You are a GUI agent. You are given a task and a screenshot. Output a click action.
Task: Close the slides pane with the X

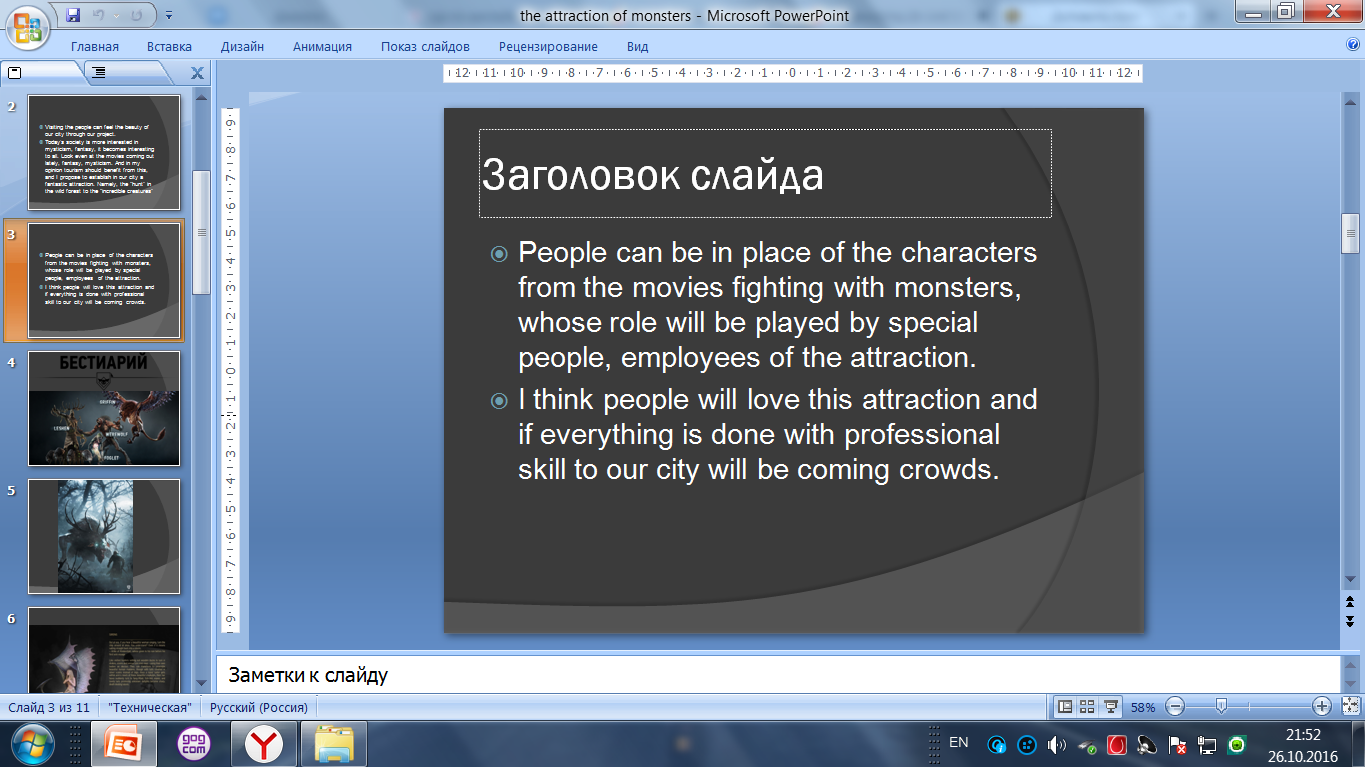(197, 72)
